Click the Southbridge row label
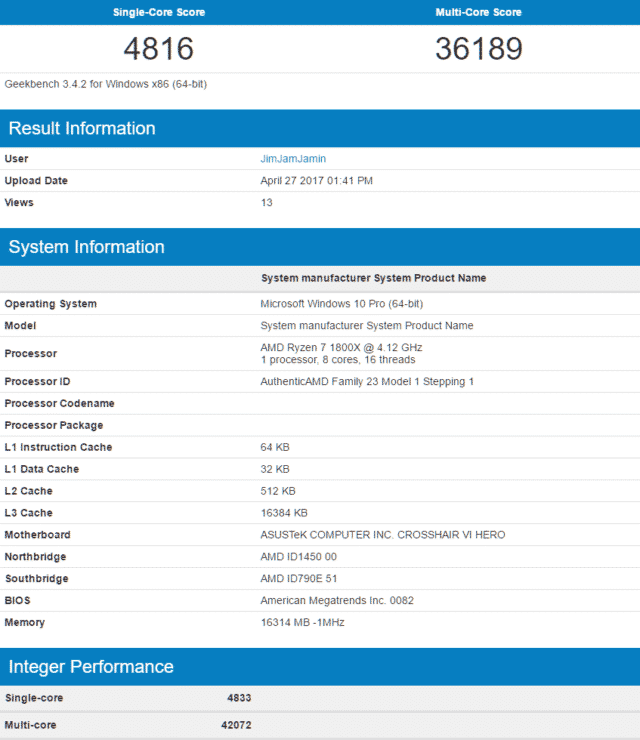640x740 pixels. [36, 579]
